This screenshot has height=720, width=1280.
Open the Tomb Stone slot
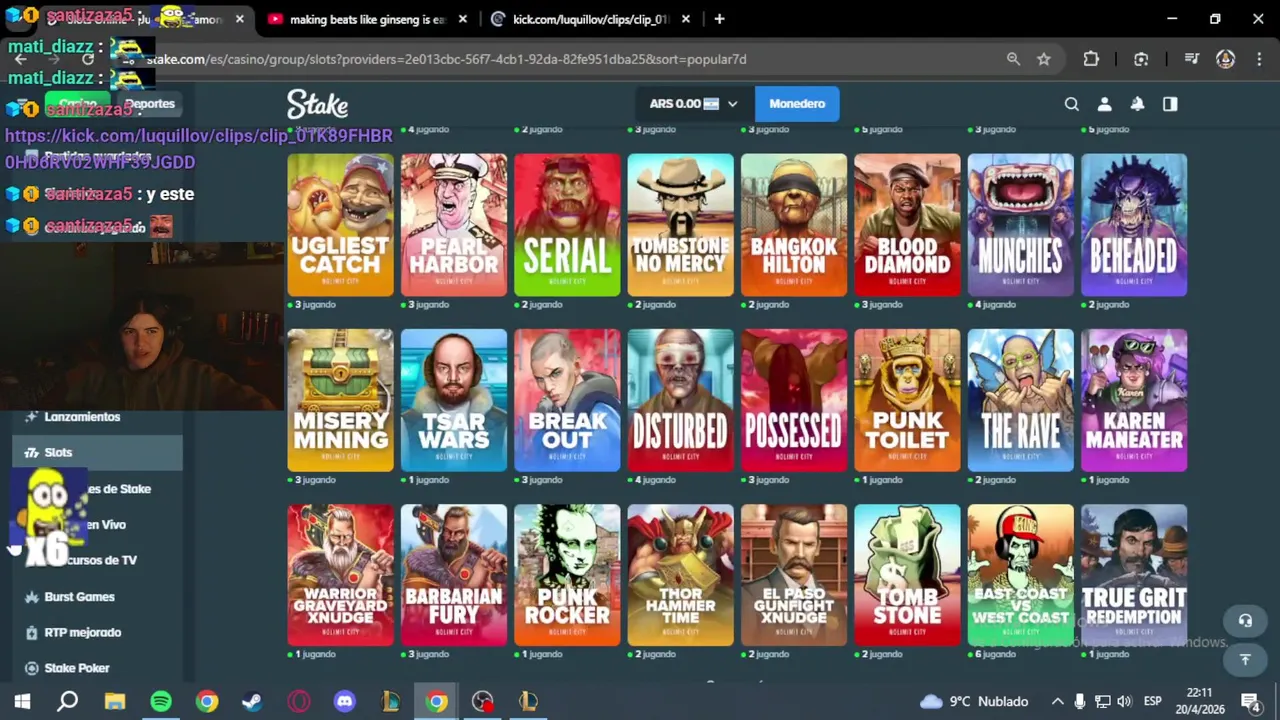click(907, 575)
